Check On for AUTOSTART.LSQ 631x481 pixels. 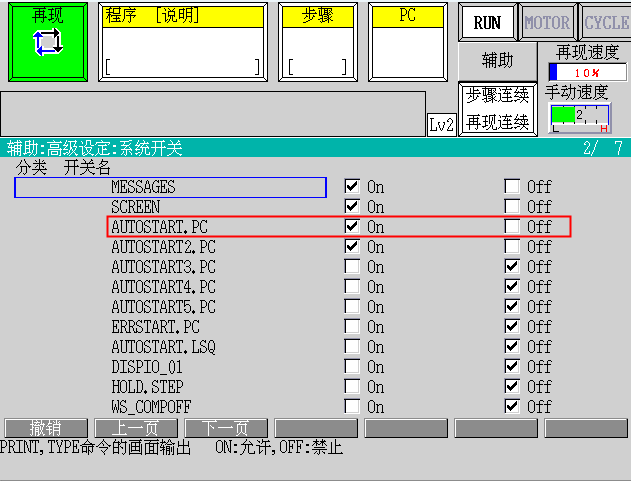[352, 346]
